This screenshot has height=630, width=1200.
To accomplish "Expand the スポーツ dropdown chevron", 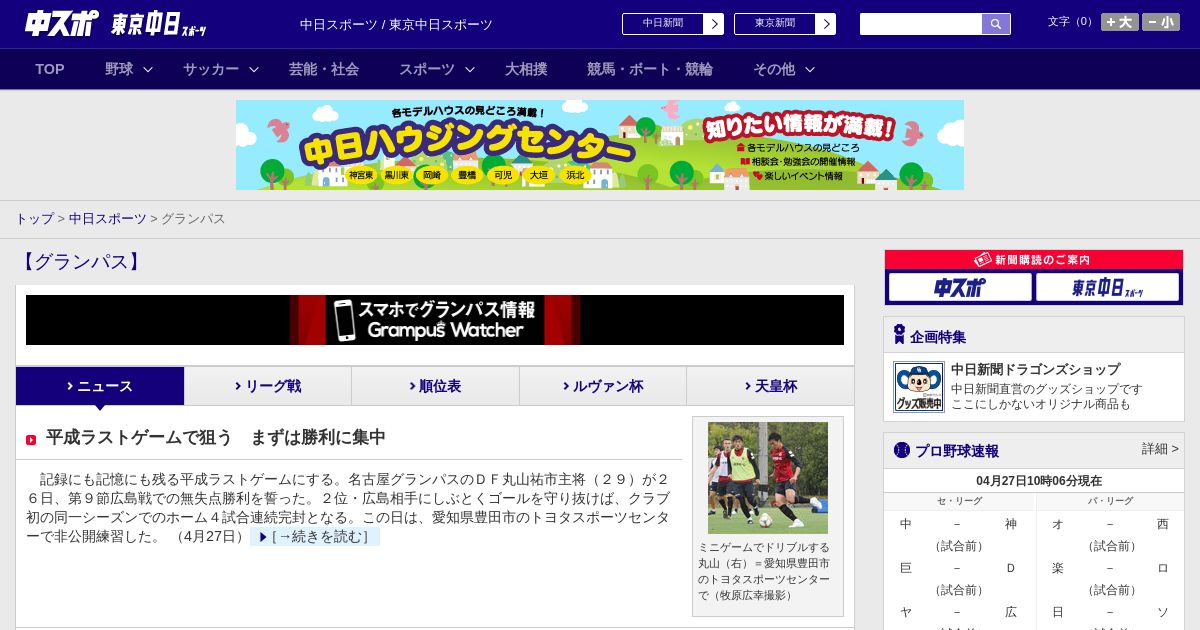I will pos(470,69).
